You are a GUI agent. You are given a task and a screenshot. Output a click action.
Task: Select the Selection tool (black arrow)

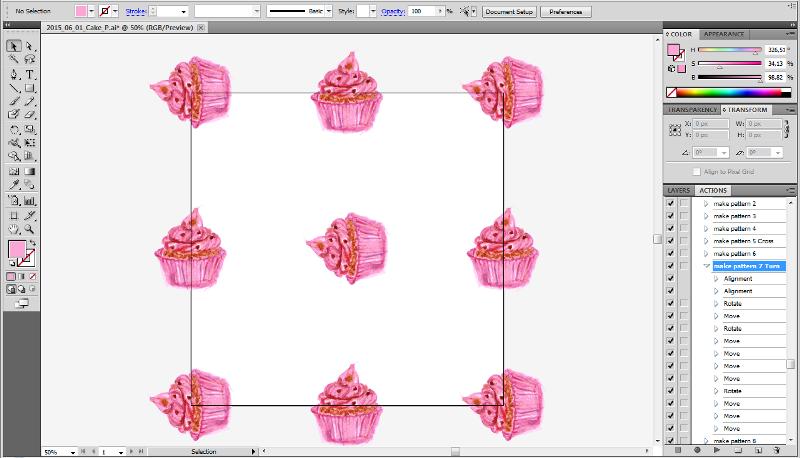tap(14, 46)
